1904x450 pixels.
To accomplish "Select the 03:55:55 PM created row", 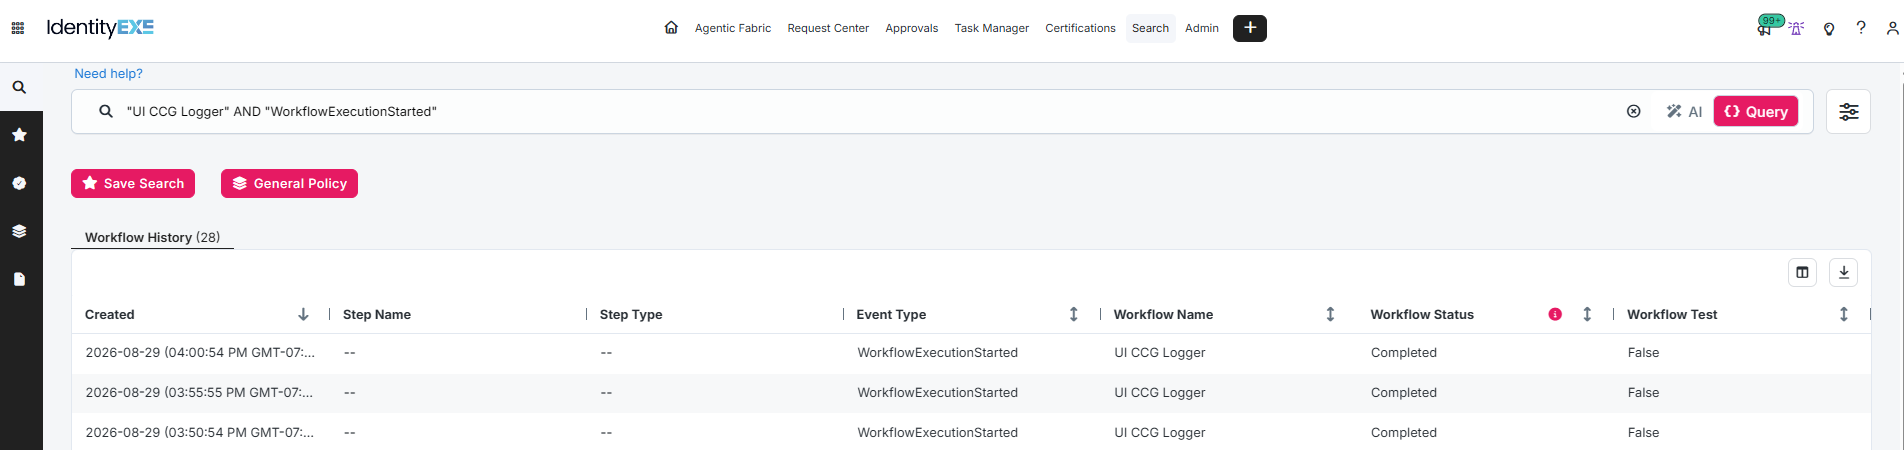I will click(971, 393).
